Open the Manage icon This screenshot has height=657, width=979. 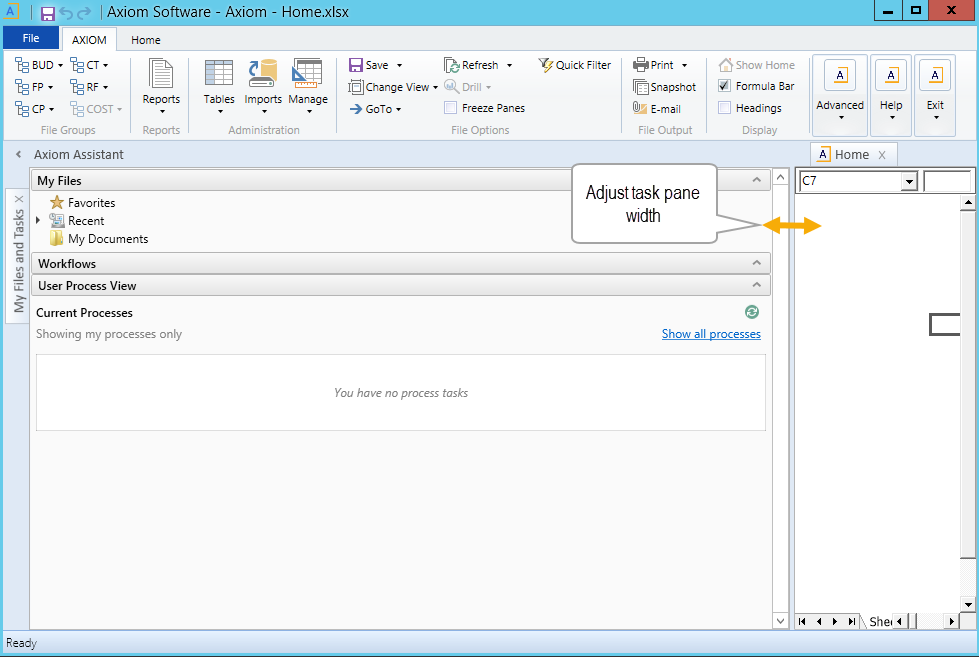[307, 73]
